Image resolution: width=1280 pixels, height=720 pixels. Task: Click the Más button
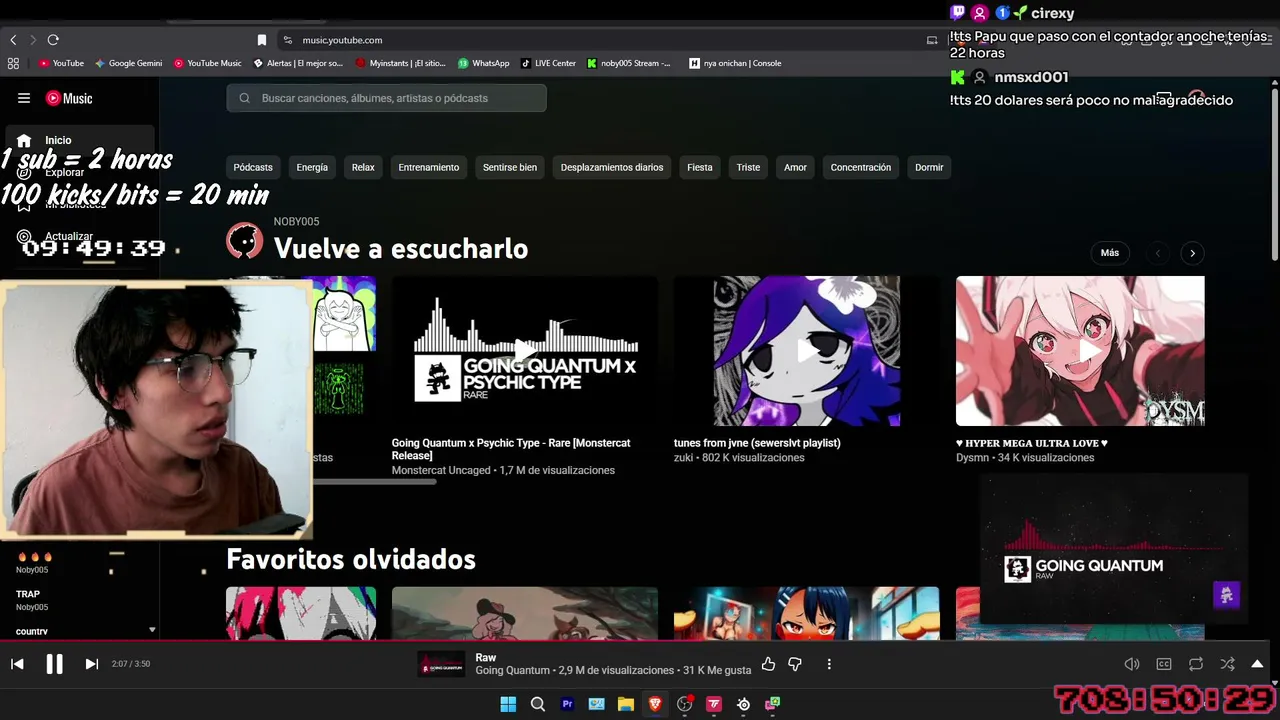tap(1110, 253)
